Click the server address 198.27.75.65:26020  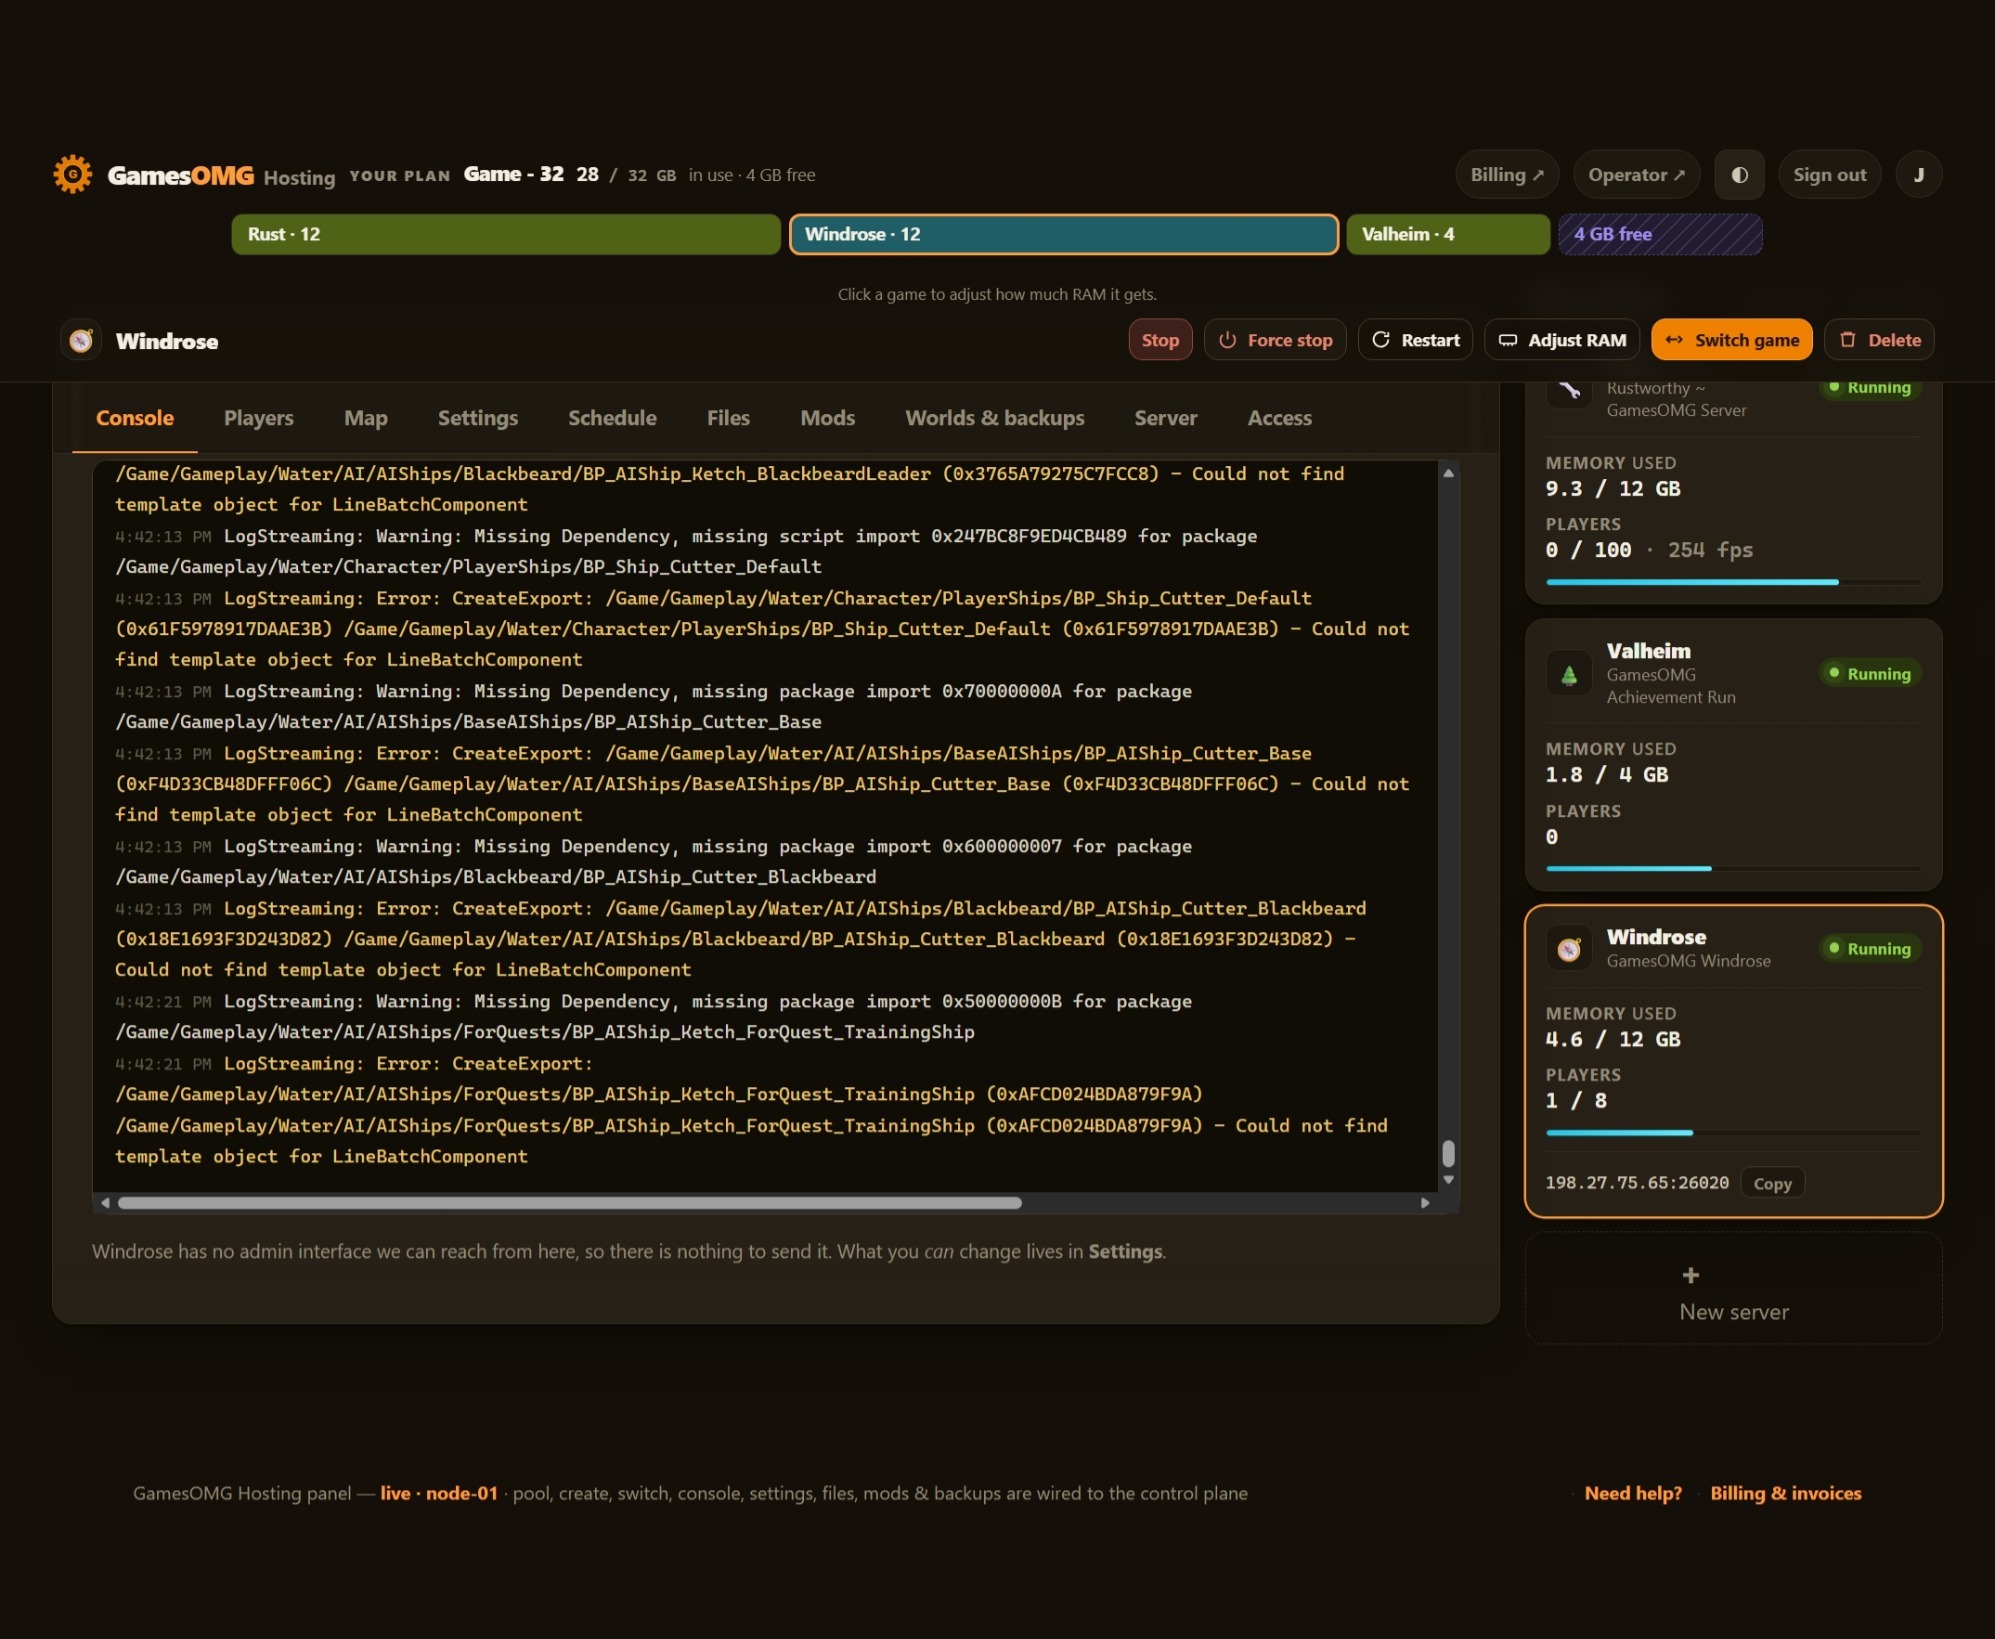pyautogui.click(x=1637, y=1183)
